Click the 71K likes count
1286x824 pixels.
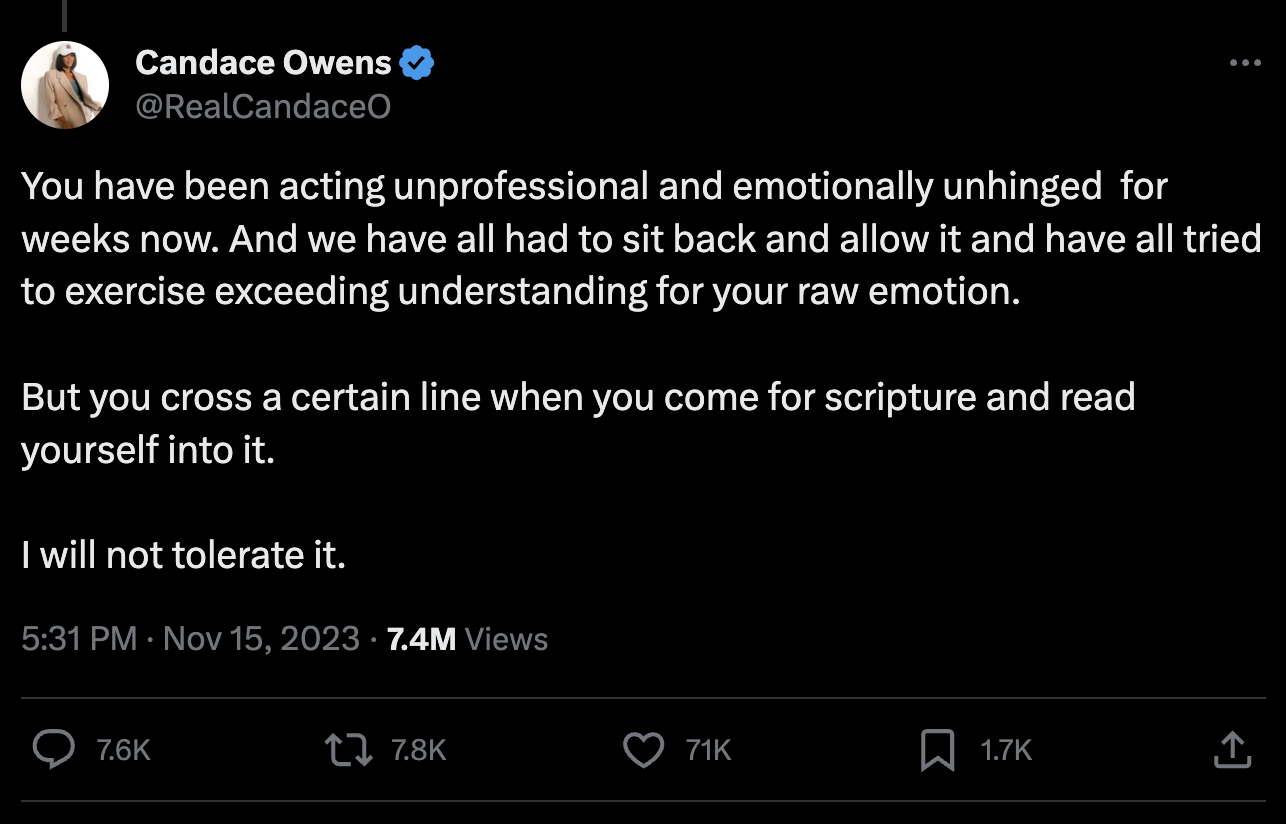pyautogui.click(x=709, y=750)
